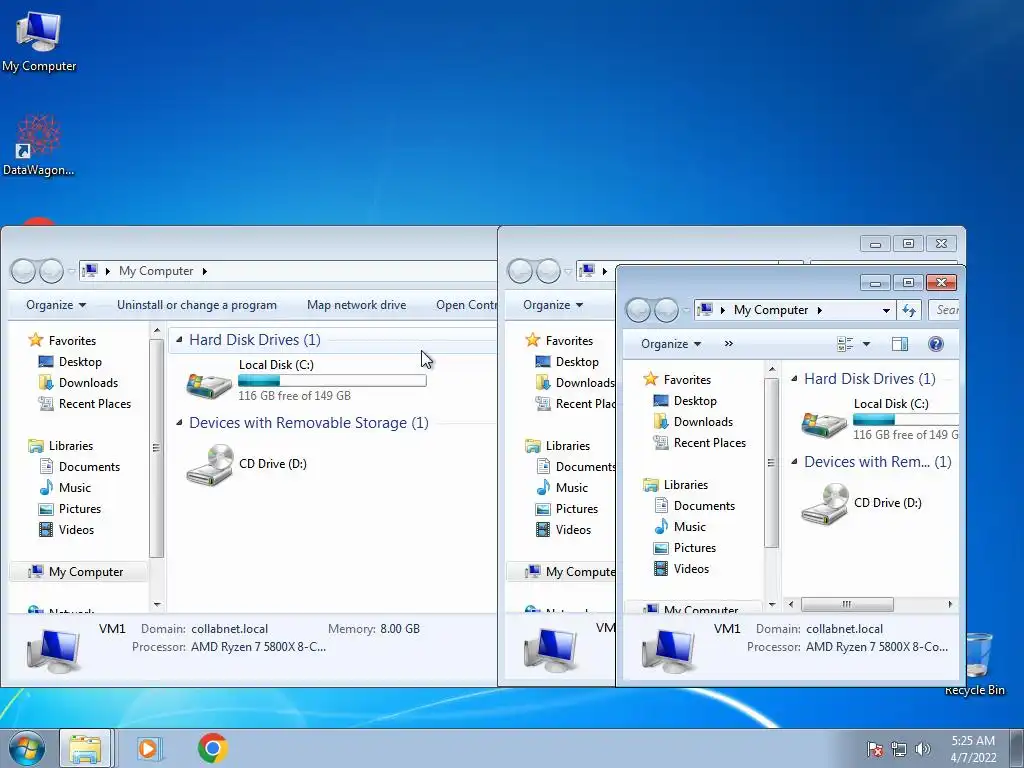Open the view options dropdown arrow in the front window
Image resolution: width=1024 pixels, height=768 pixels.
click(867, 344)
